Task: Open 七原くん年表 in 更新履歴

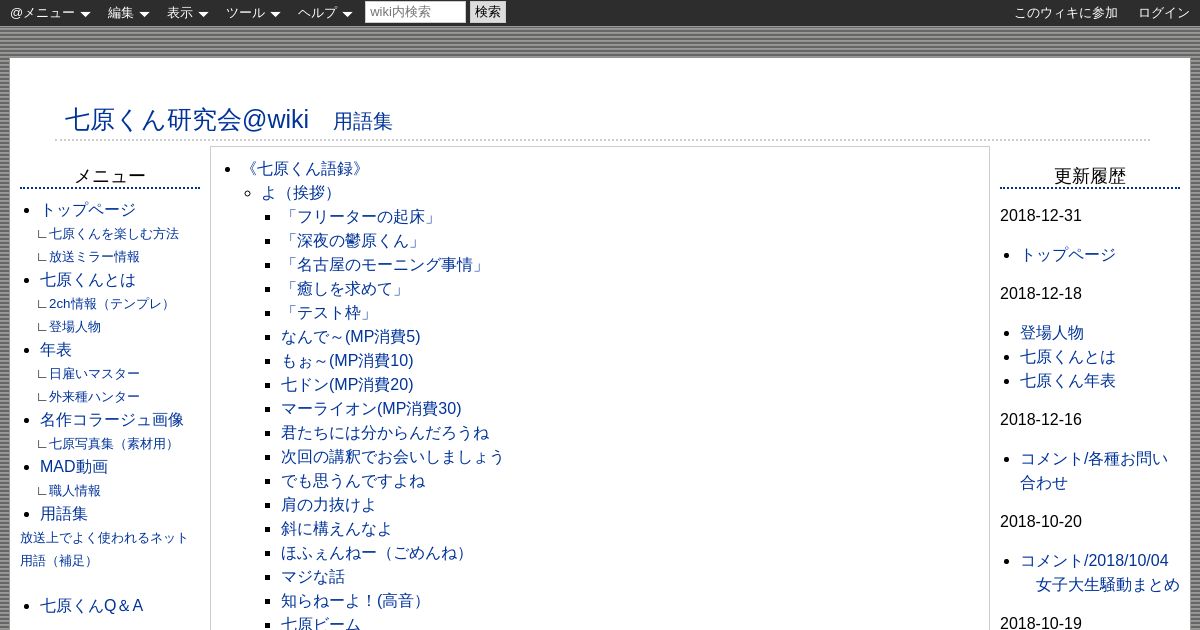Action: tap(1068, 381)
